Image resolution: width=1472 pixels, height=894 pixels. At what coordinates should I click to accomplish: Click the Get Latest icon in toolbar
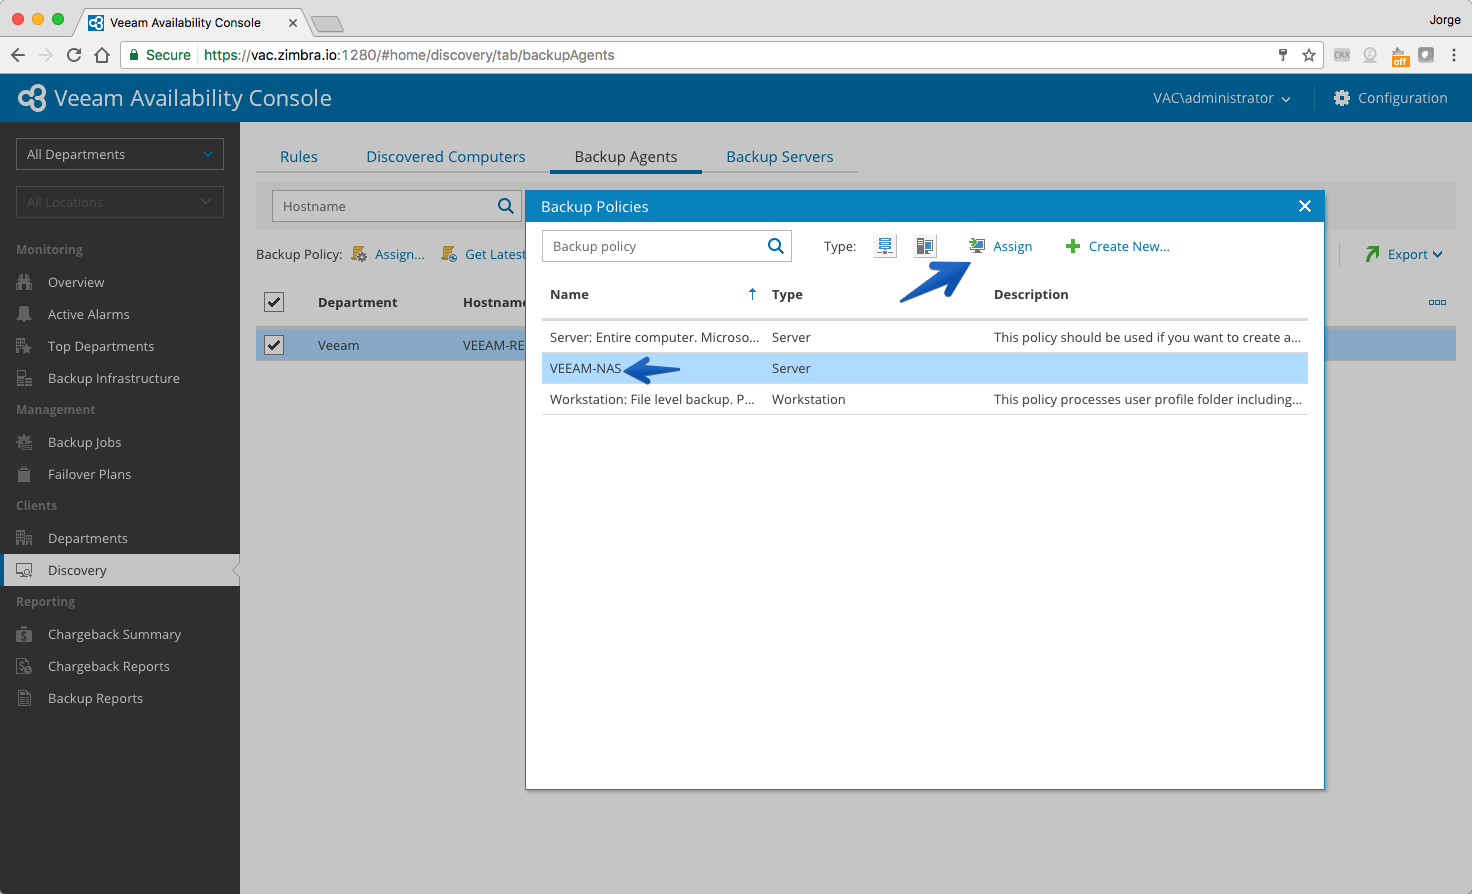click(450, 254)
